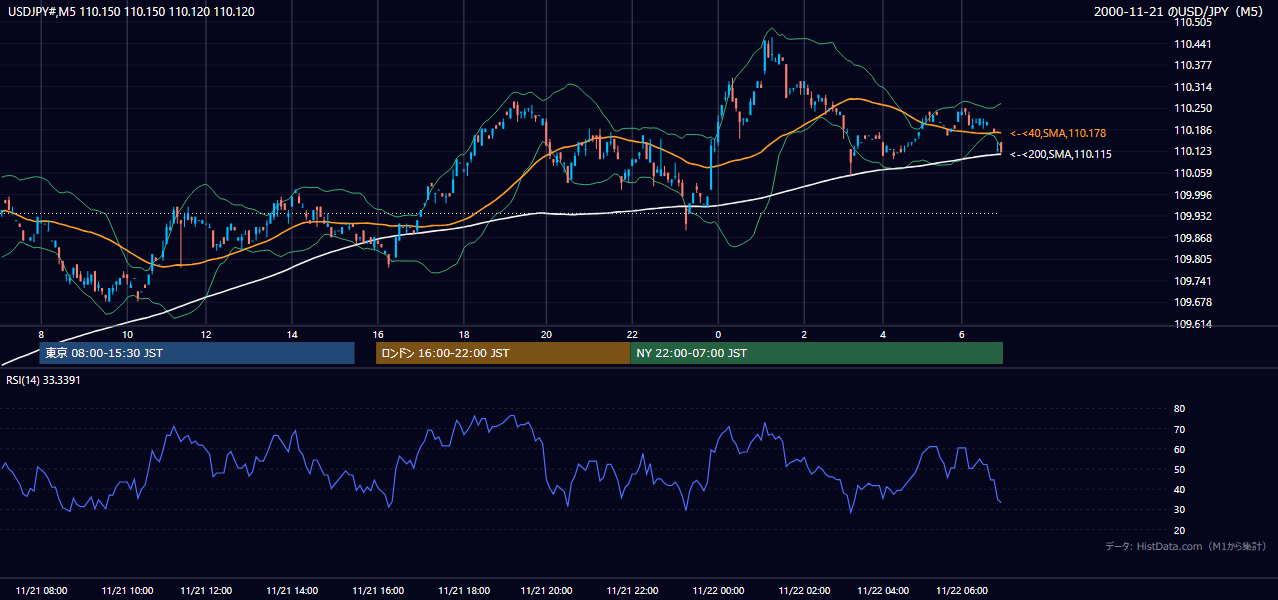This screenshot has width=1278, height=600.
Task: Click the 11/21 14:00 bottom time label
Action: [290, 591]
